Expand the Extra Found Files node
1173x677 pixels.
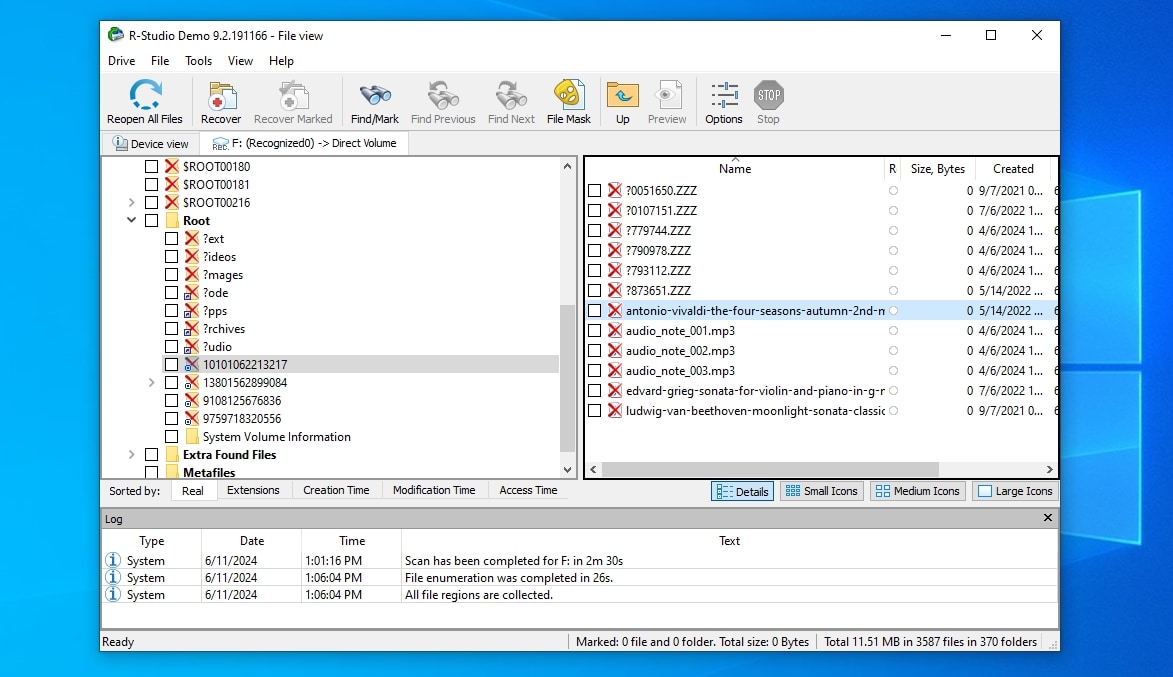coord(132,455)
